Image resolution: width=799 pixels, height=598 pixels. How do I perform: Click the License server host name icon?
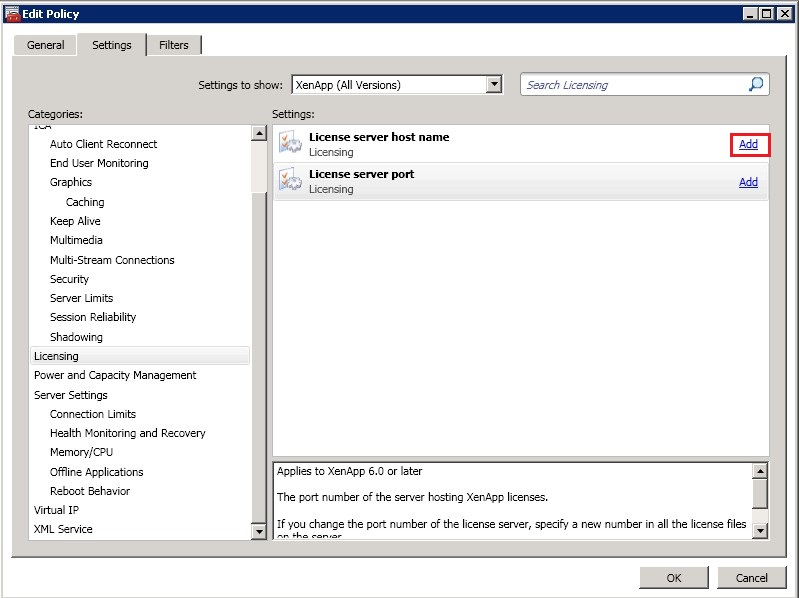click(x=290, y=144)
